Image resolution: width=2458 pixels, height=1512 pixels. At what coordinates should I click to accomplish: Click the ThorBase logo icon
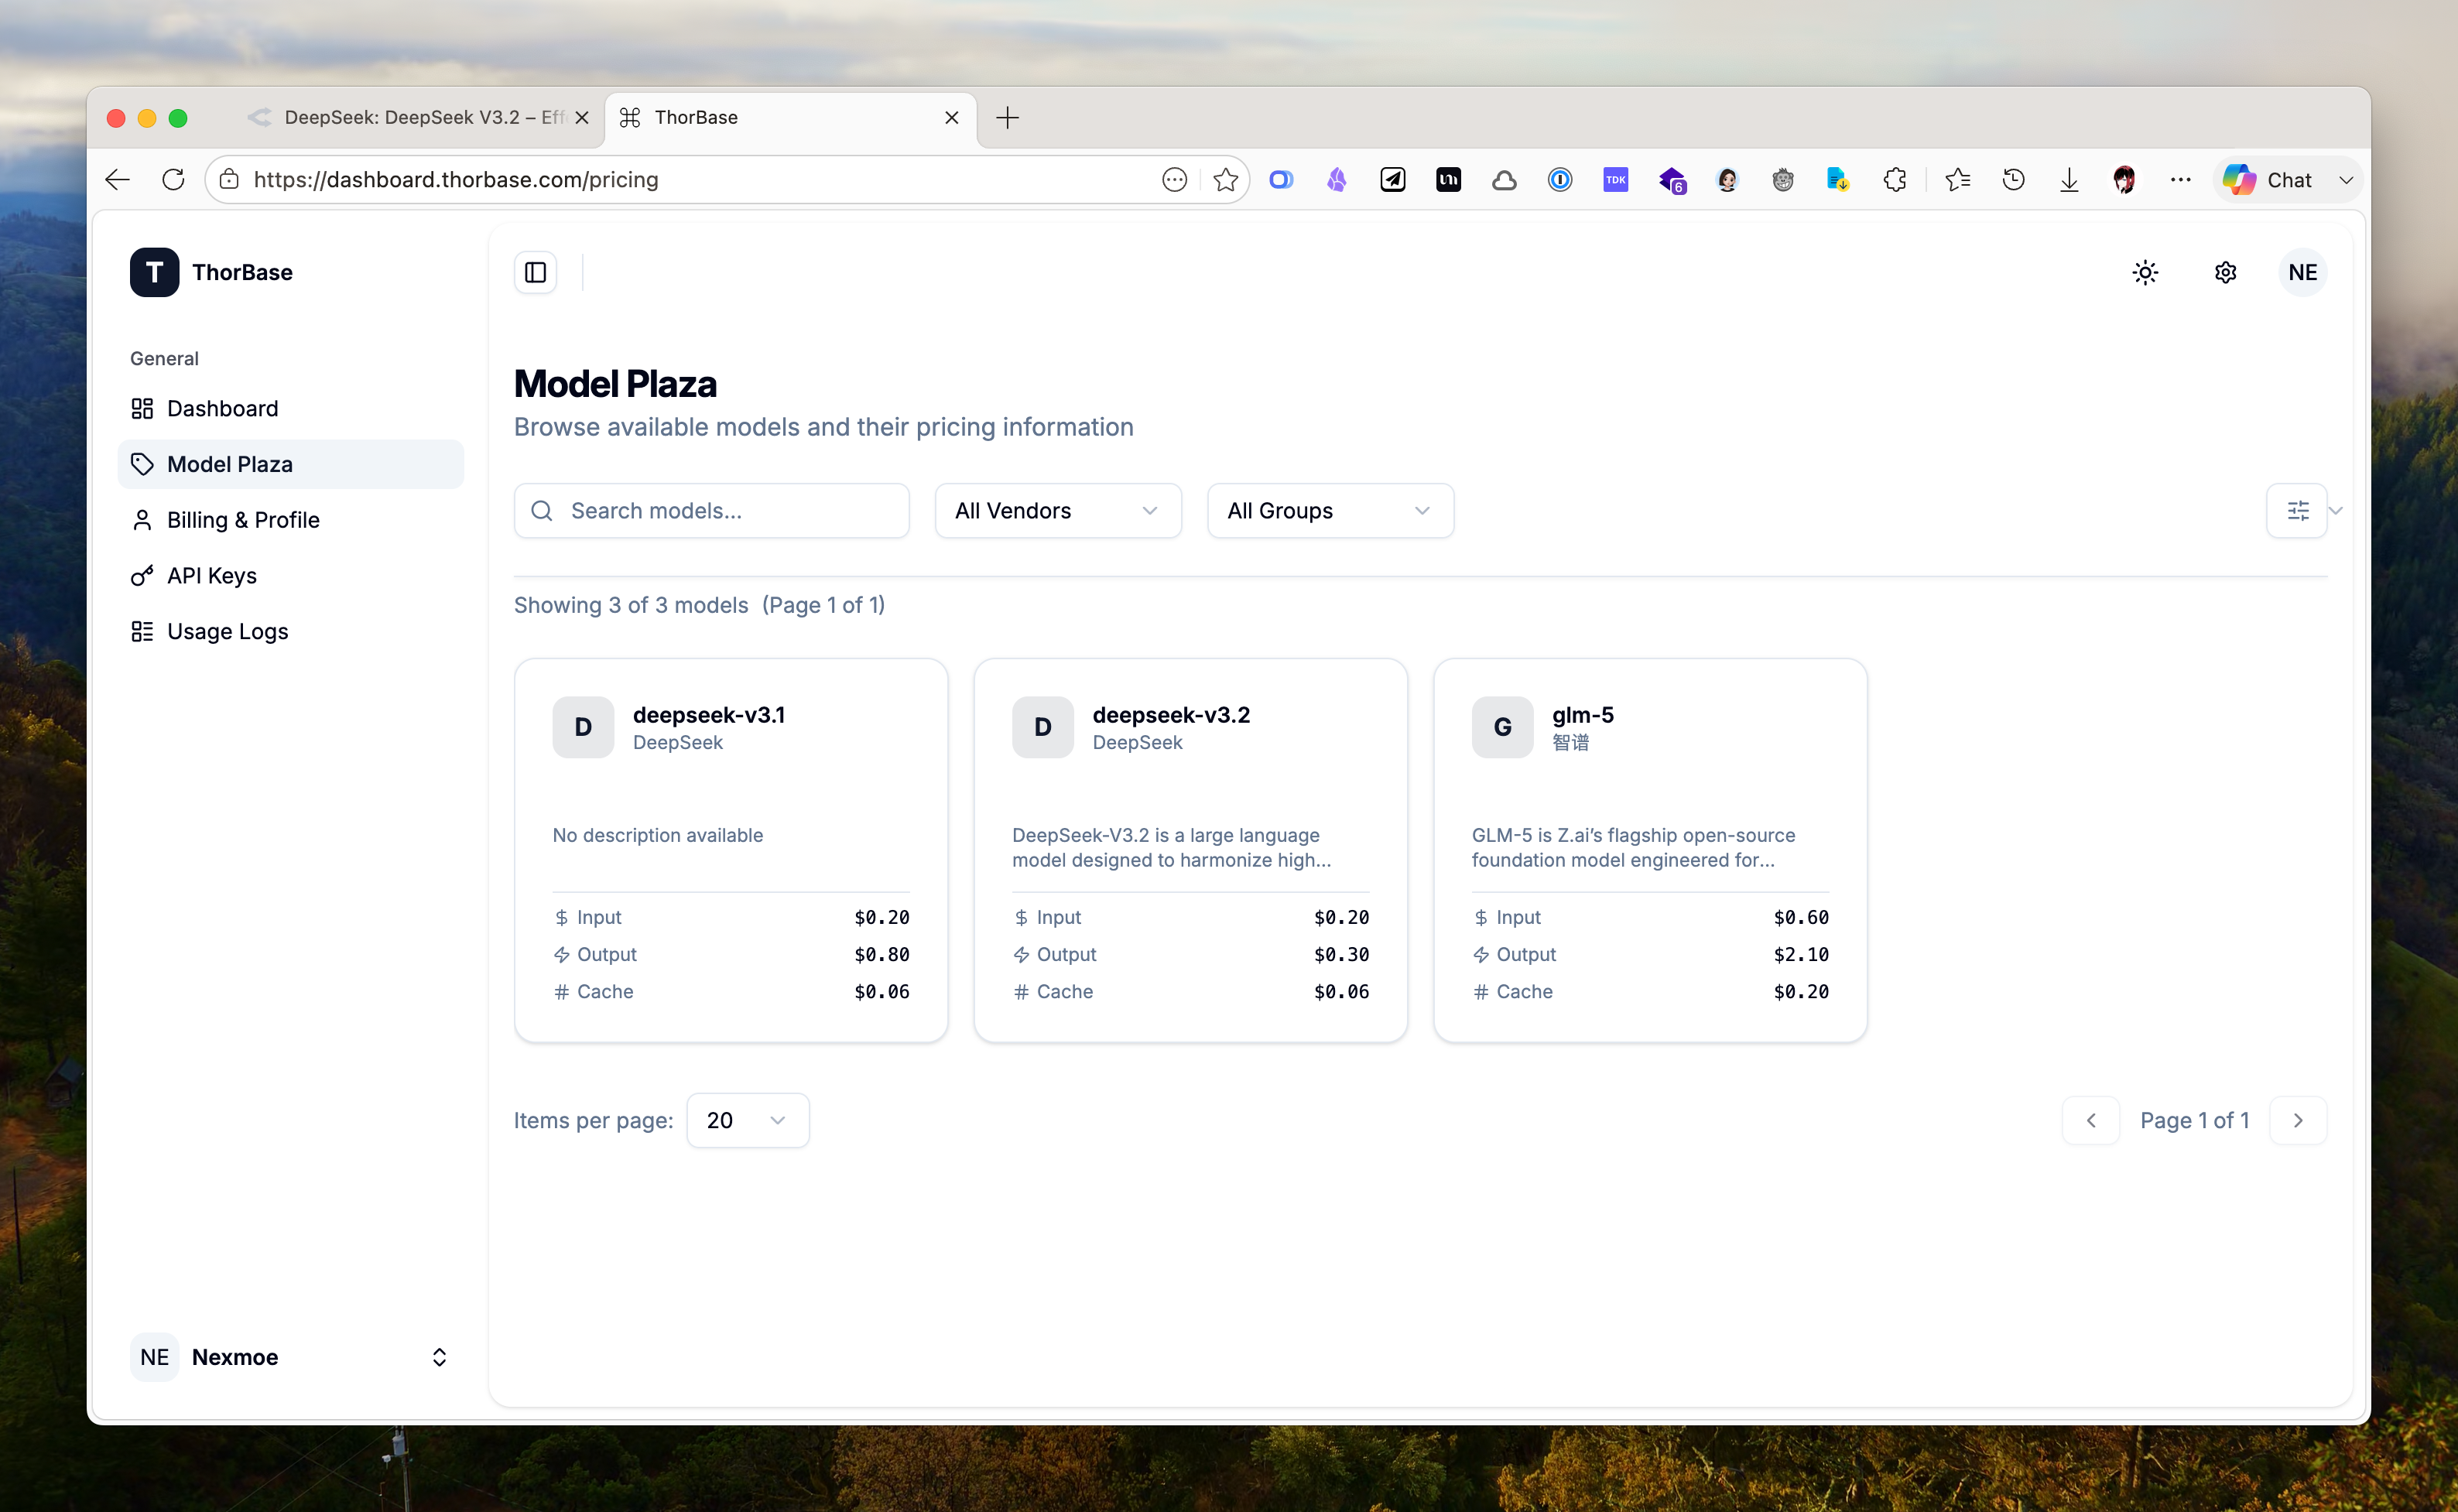tap(154, 272)
